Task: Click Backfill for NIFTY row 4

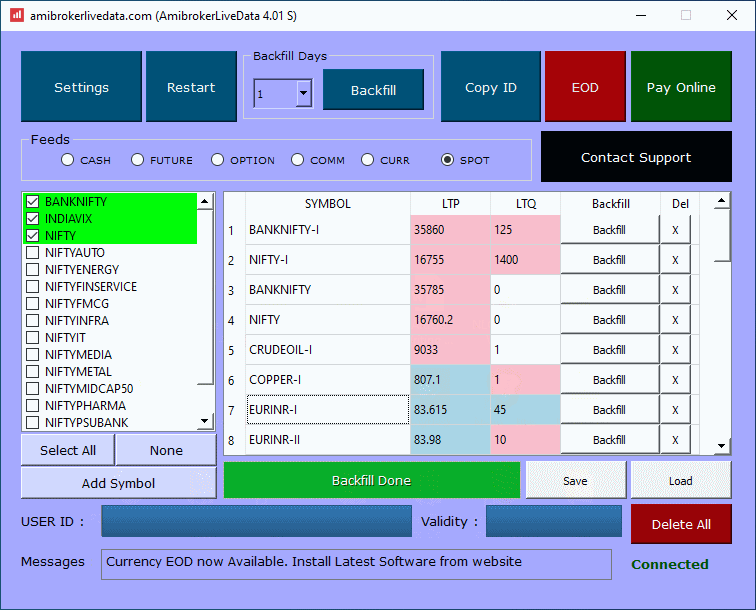Action: 609,319
